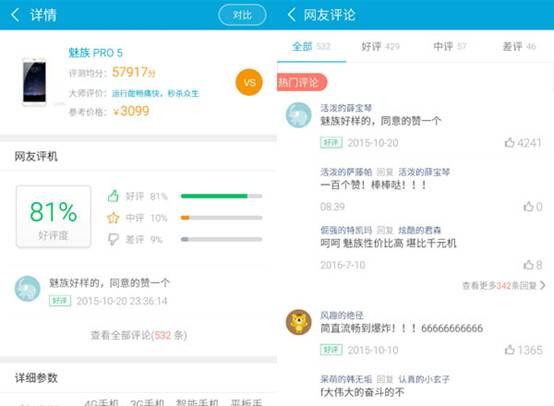Image resolution: width=554 pixels, height=406 pixels.
Task: Tap the 81% 好评度 score box
Action: click(x=53, y=216)
